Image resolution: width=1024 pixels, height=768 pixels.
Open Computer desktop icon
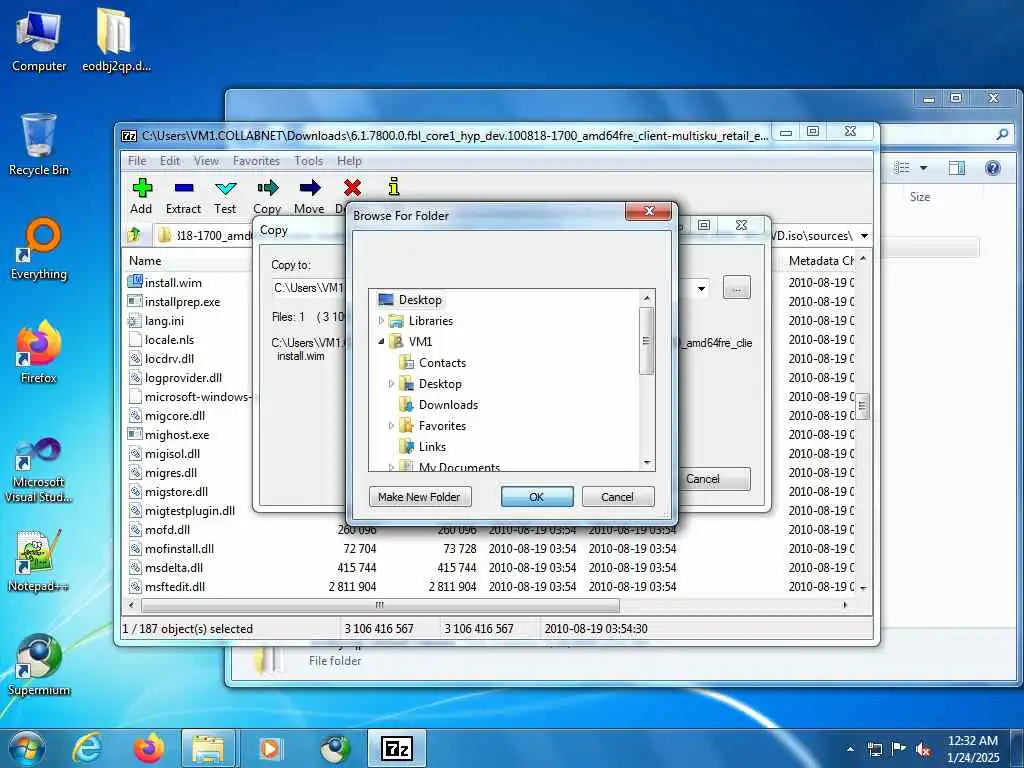point(39,40)
